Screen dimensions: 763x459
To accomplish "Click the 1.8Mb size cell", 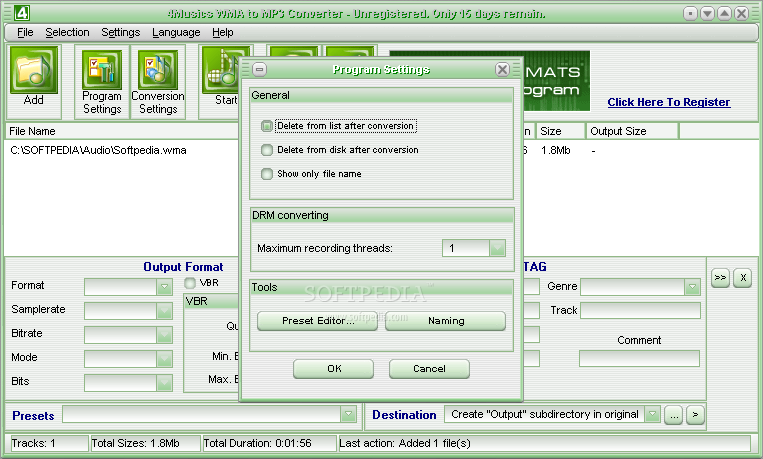I will [x=555, y=150].
